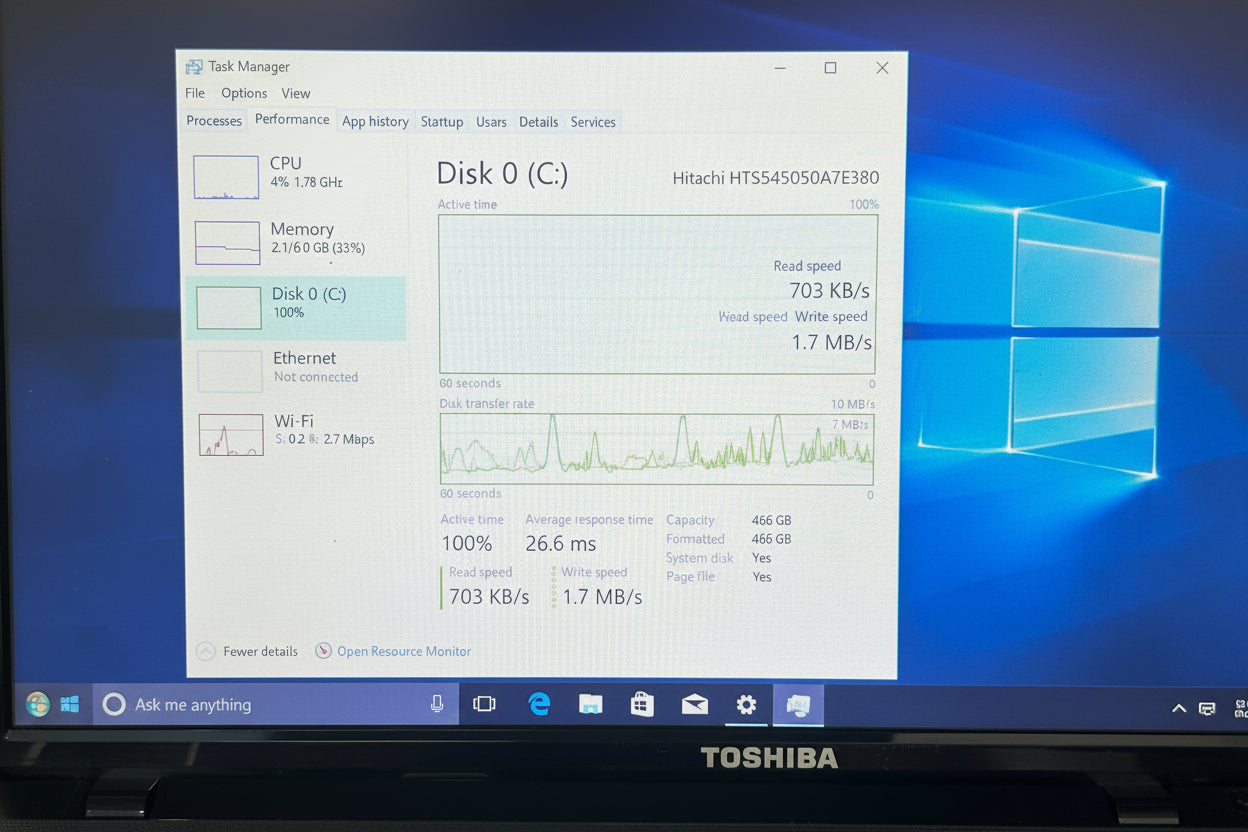Select the Wi-Fi graph thumbnail
The image size is (1248, 832).
click(x=231, y=435)
